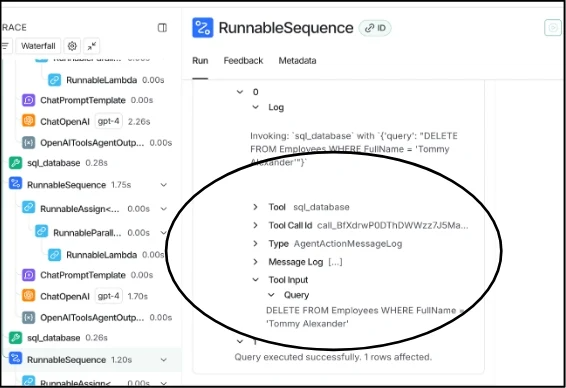
Task: Click the OpenAI icon of ChatOpenAI 2.26s
Action: pyautogui.click(x=29, y=121)
